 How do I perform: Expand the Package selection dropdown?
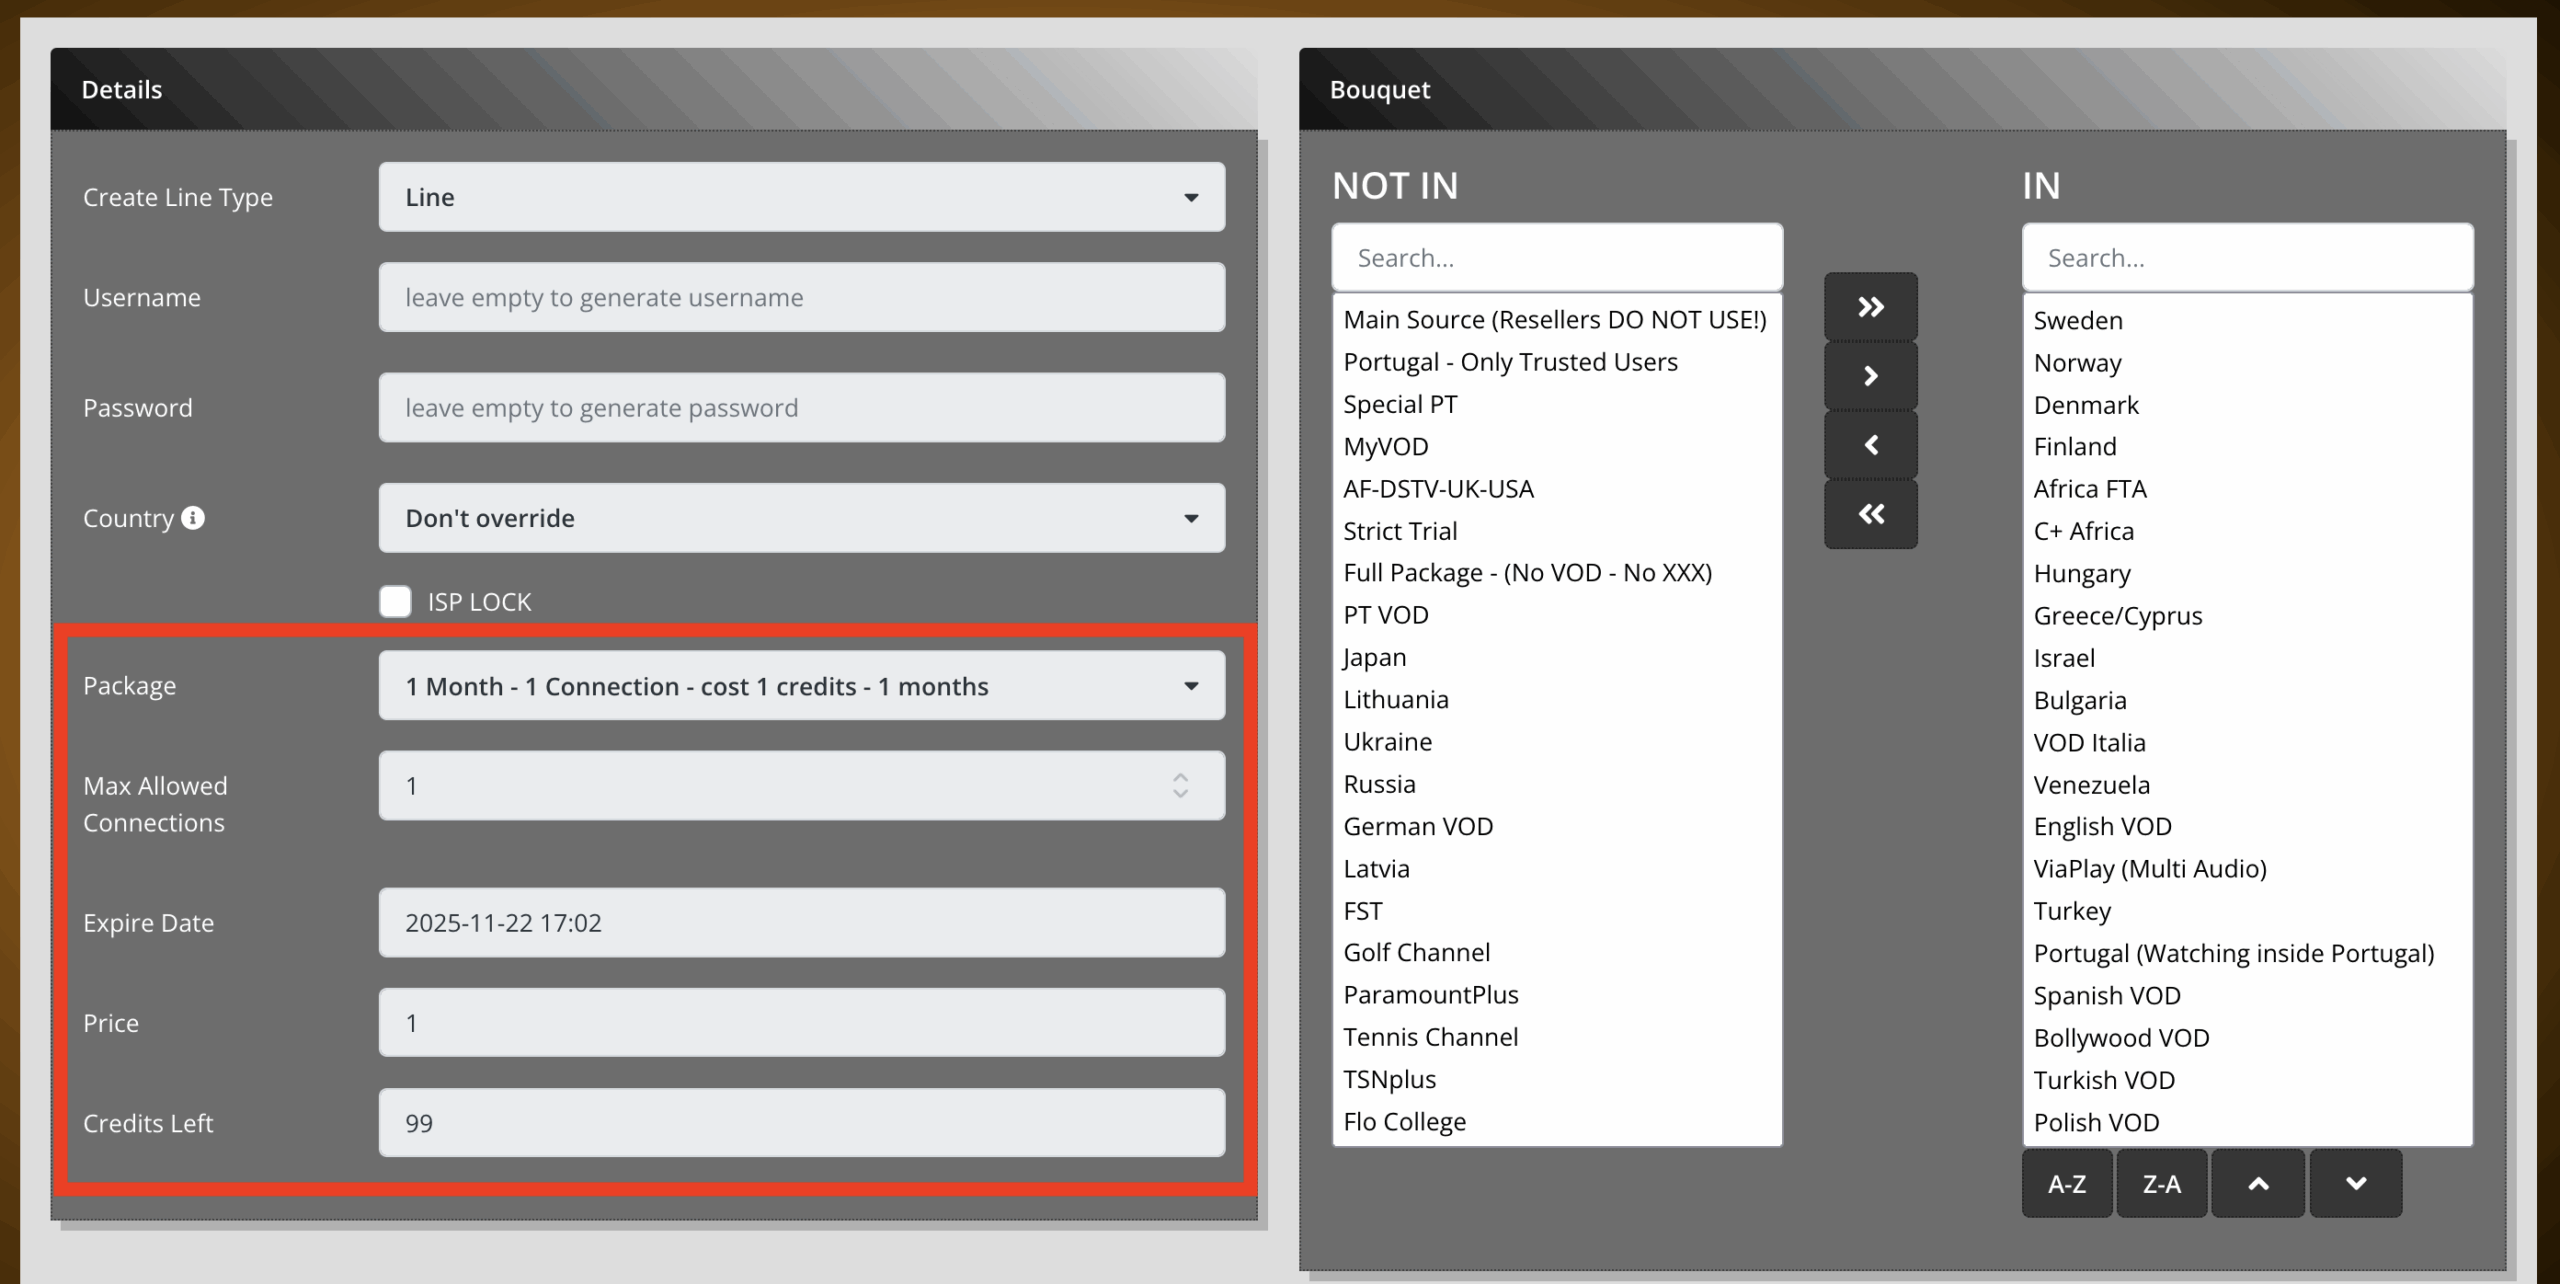pos(801,686)
